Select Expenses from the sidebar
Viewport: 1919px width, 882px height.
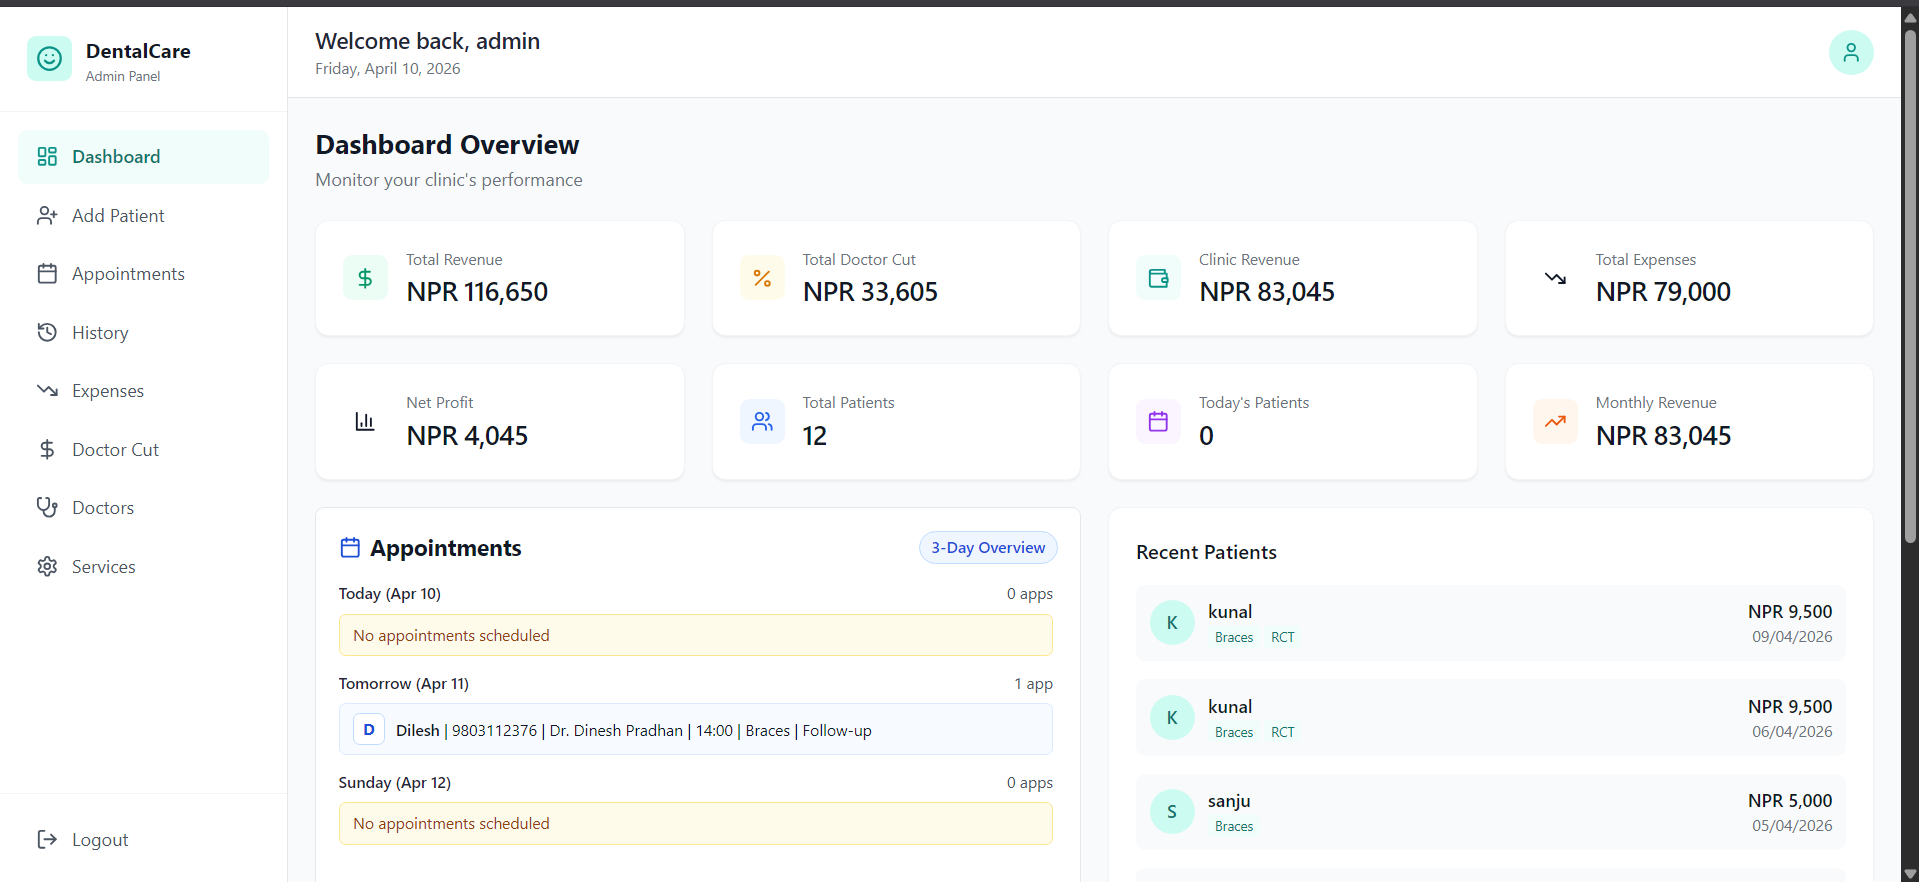point(144,391)
